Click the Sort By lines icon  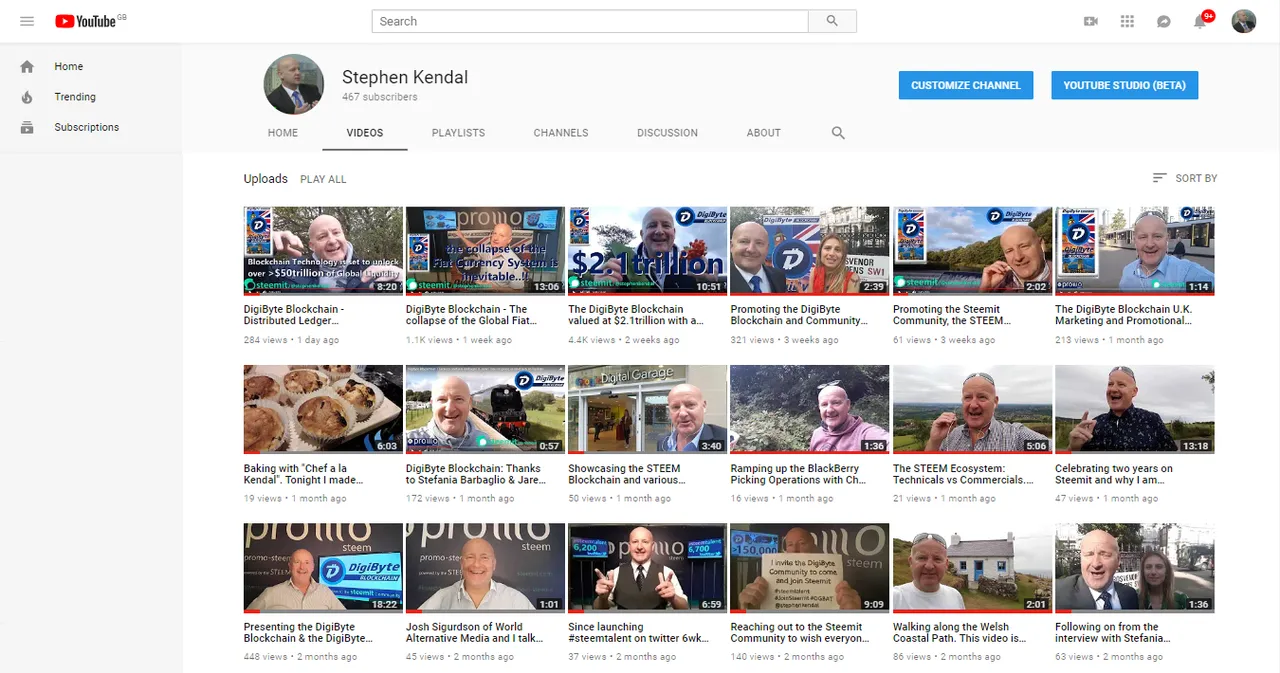pyautogui.click(x=1160, y=178)
